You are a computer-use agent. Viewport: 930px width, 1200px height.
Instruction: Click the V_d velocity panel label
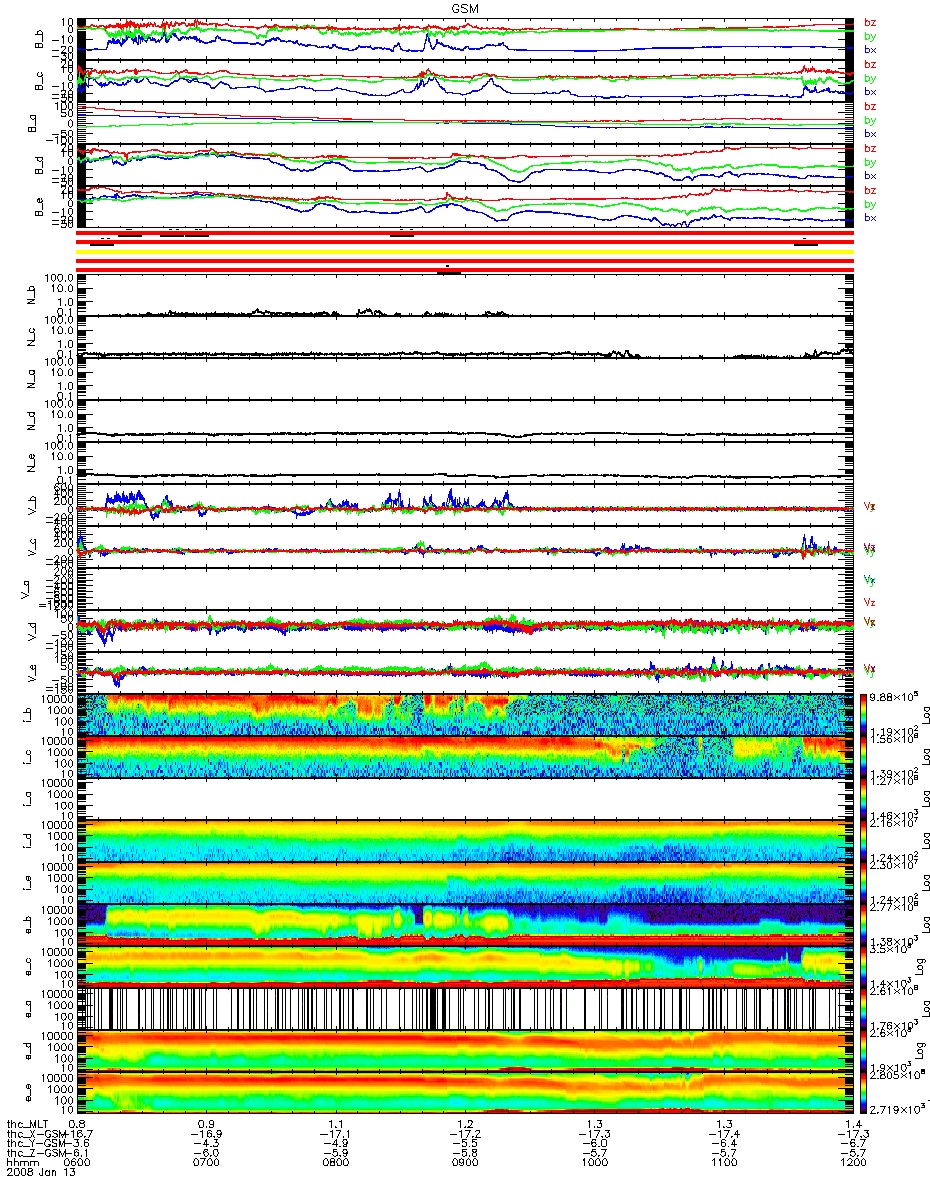click(x=31, y=633)
